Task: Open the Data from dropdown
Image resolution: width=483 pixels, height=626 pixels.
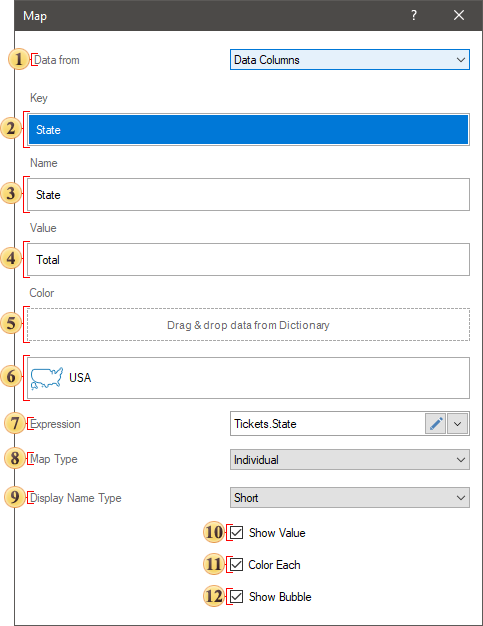Action: click(x=350, y=59)
